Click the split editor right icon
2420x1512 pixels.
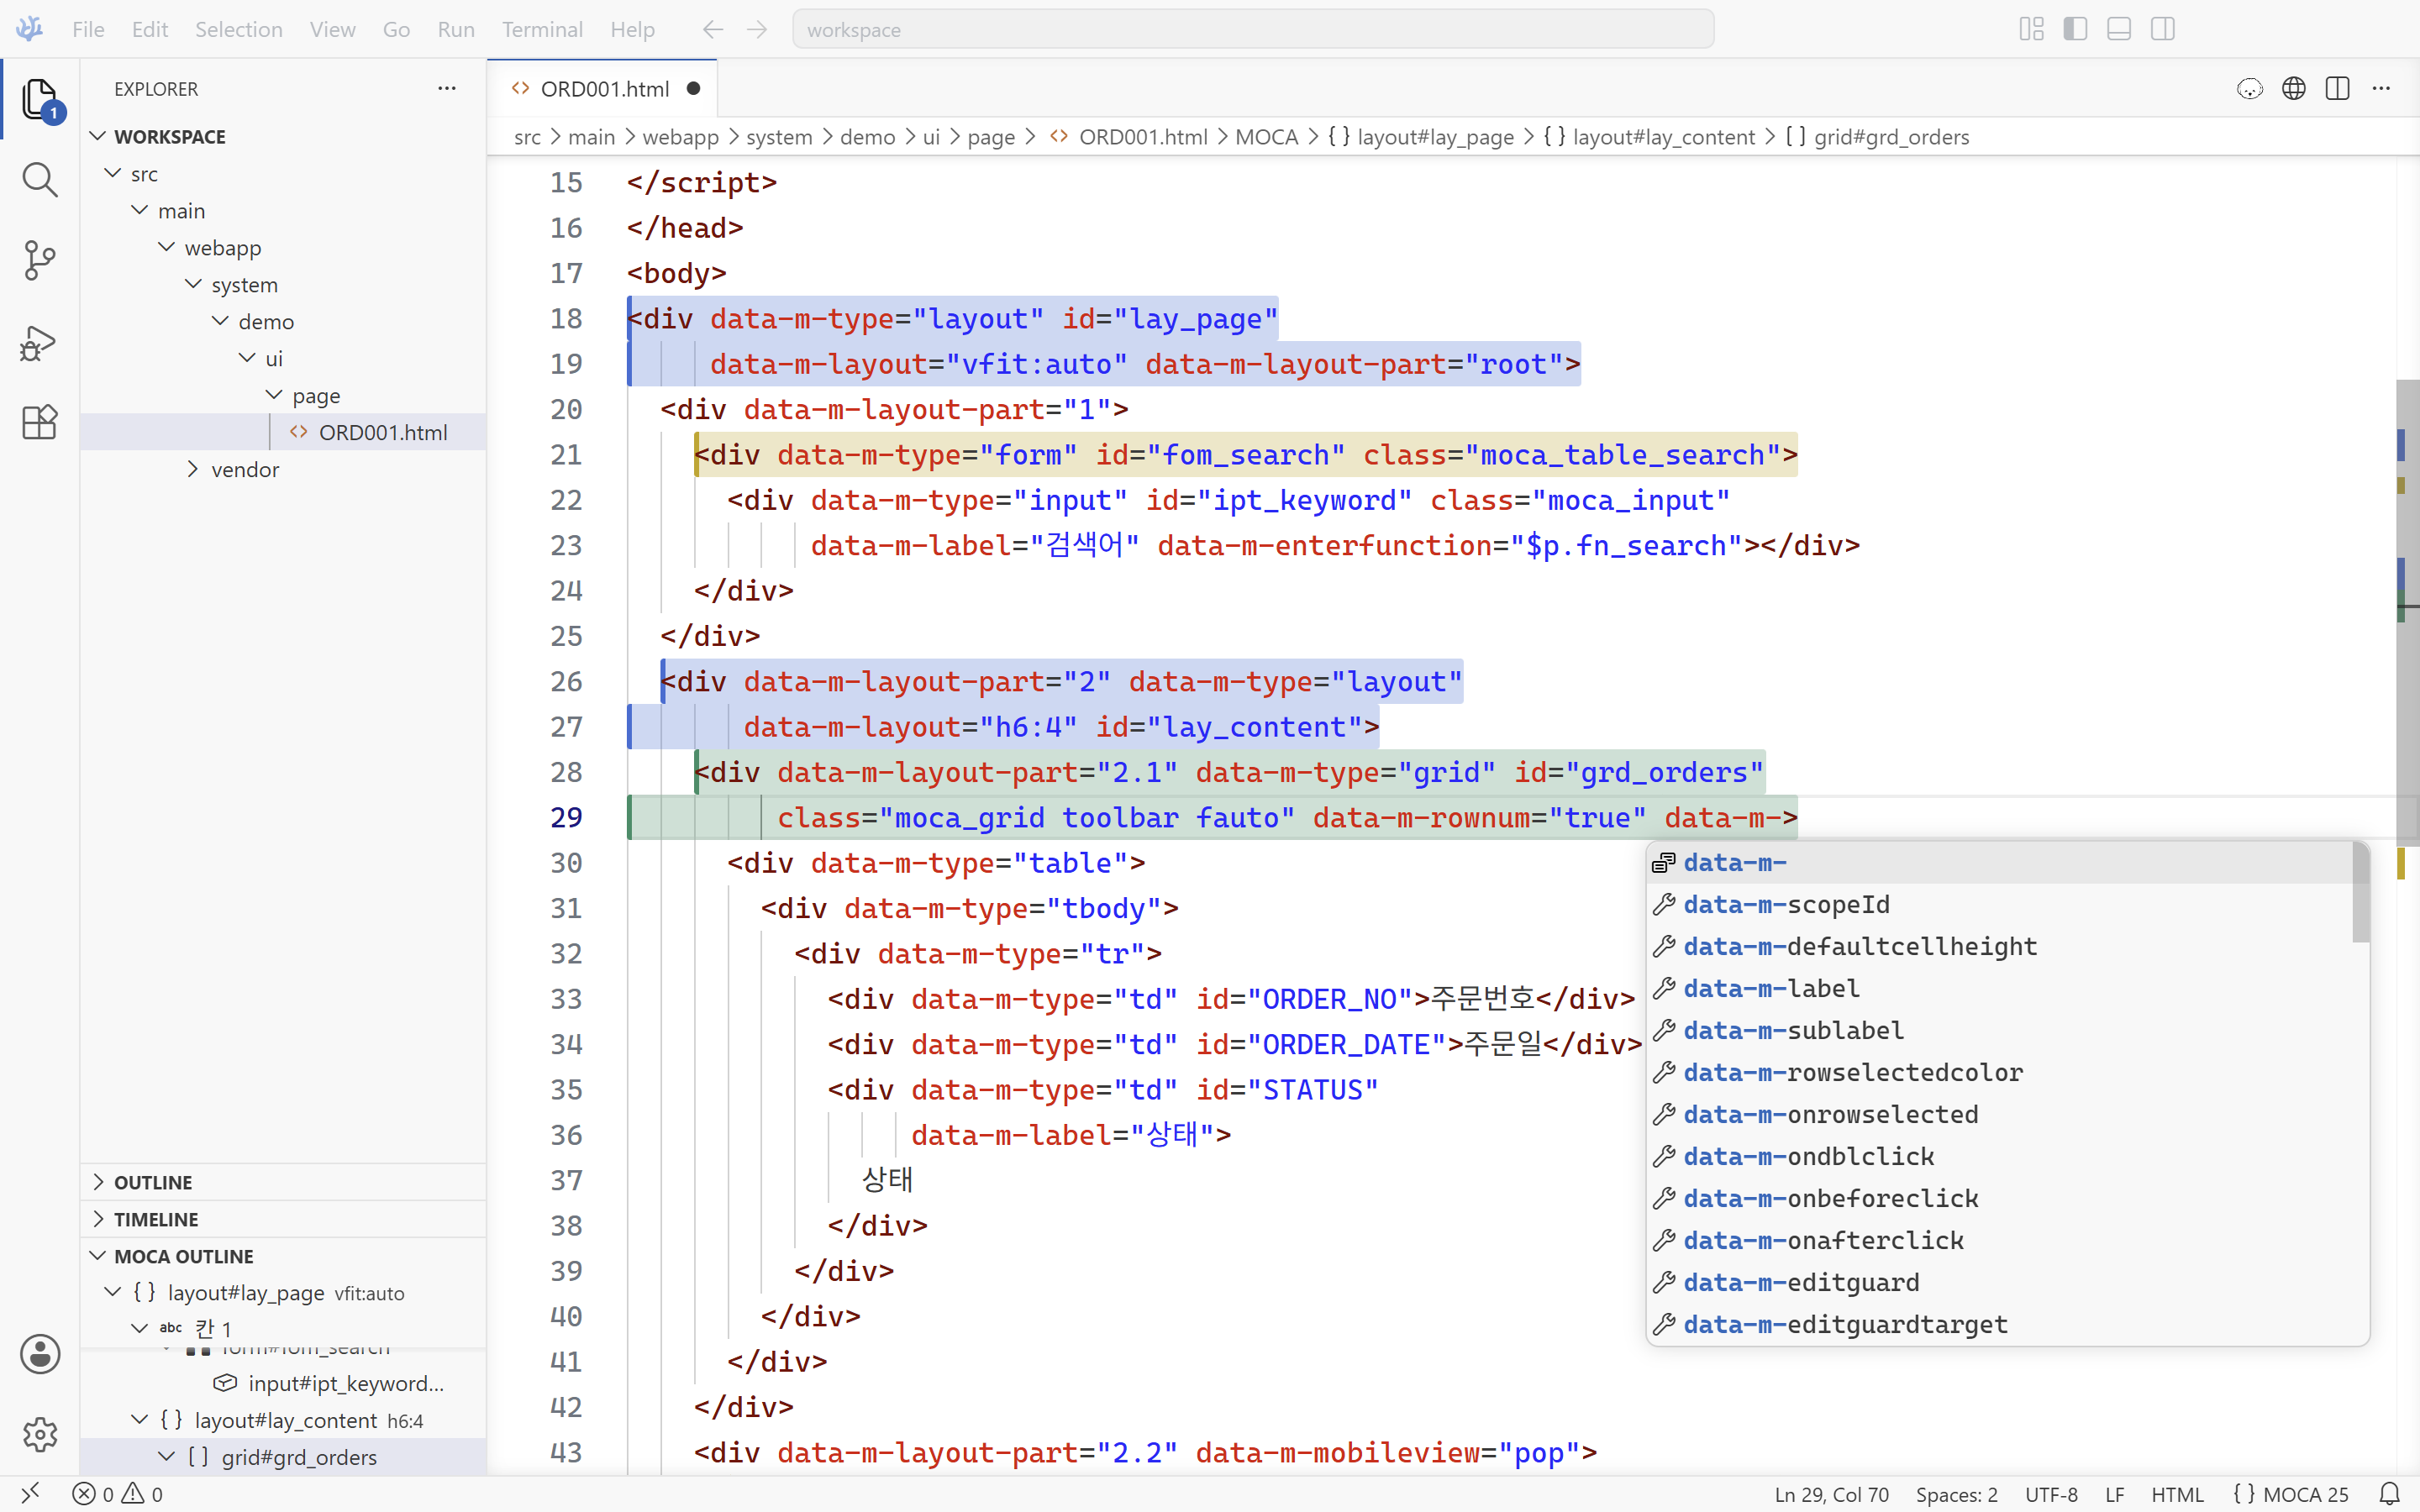[2337, 88]
